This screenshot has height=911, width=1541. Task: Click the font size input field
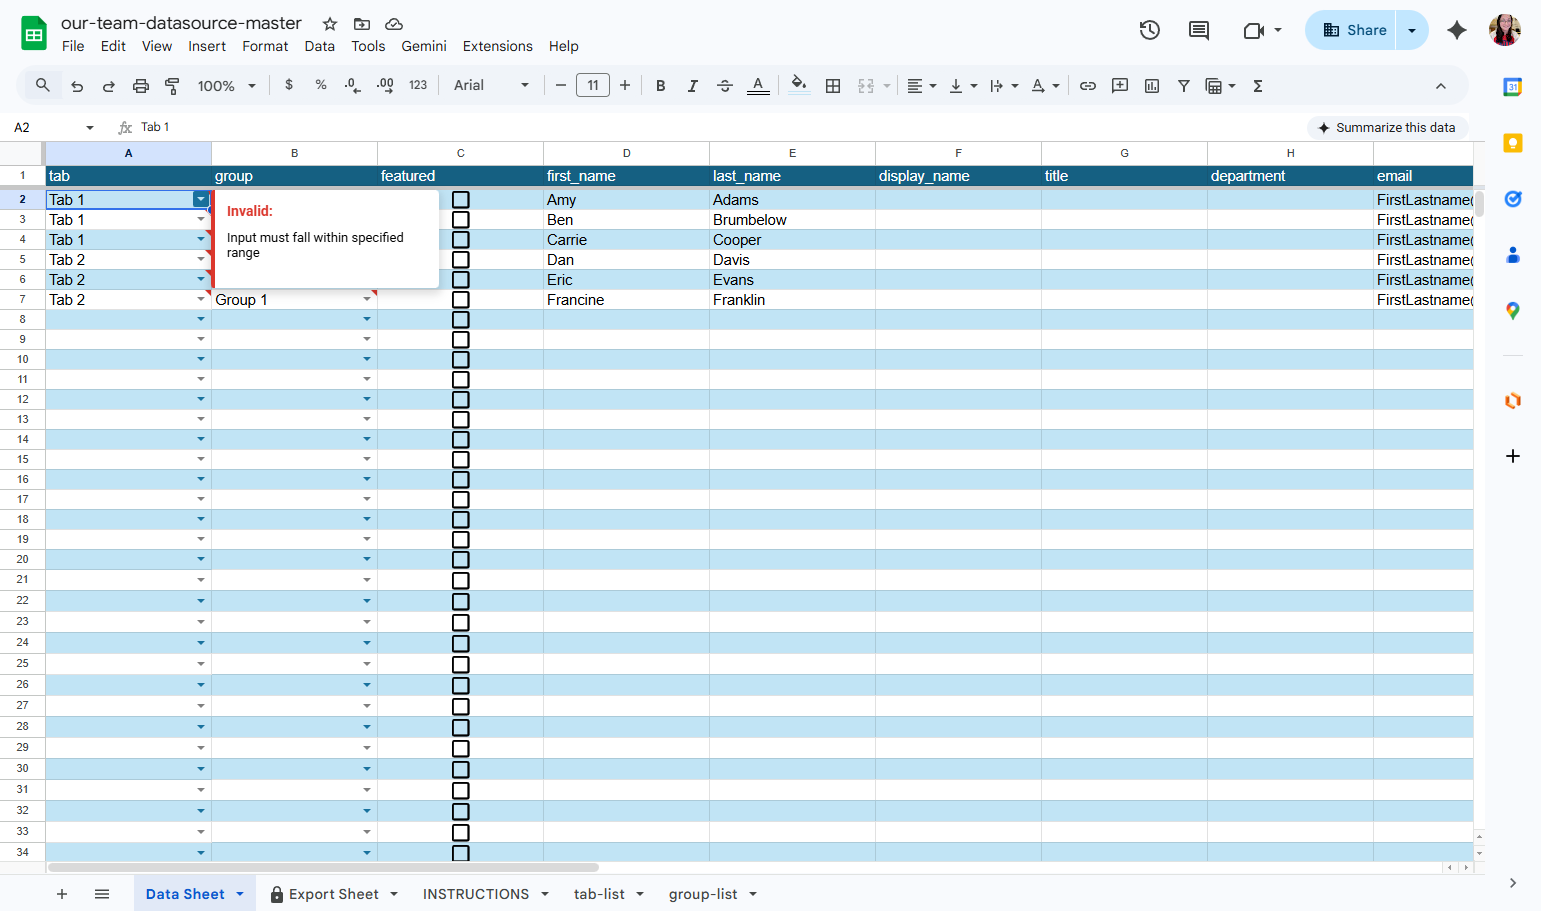point(593,86)
